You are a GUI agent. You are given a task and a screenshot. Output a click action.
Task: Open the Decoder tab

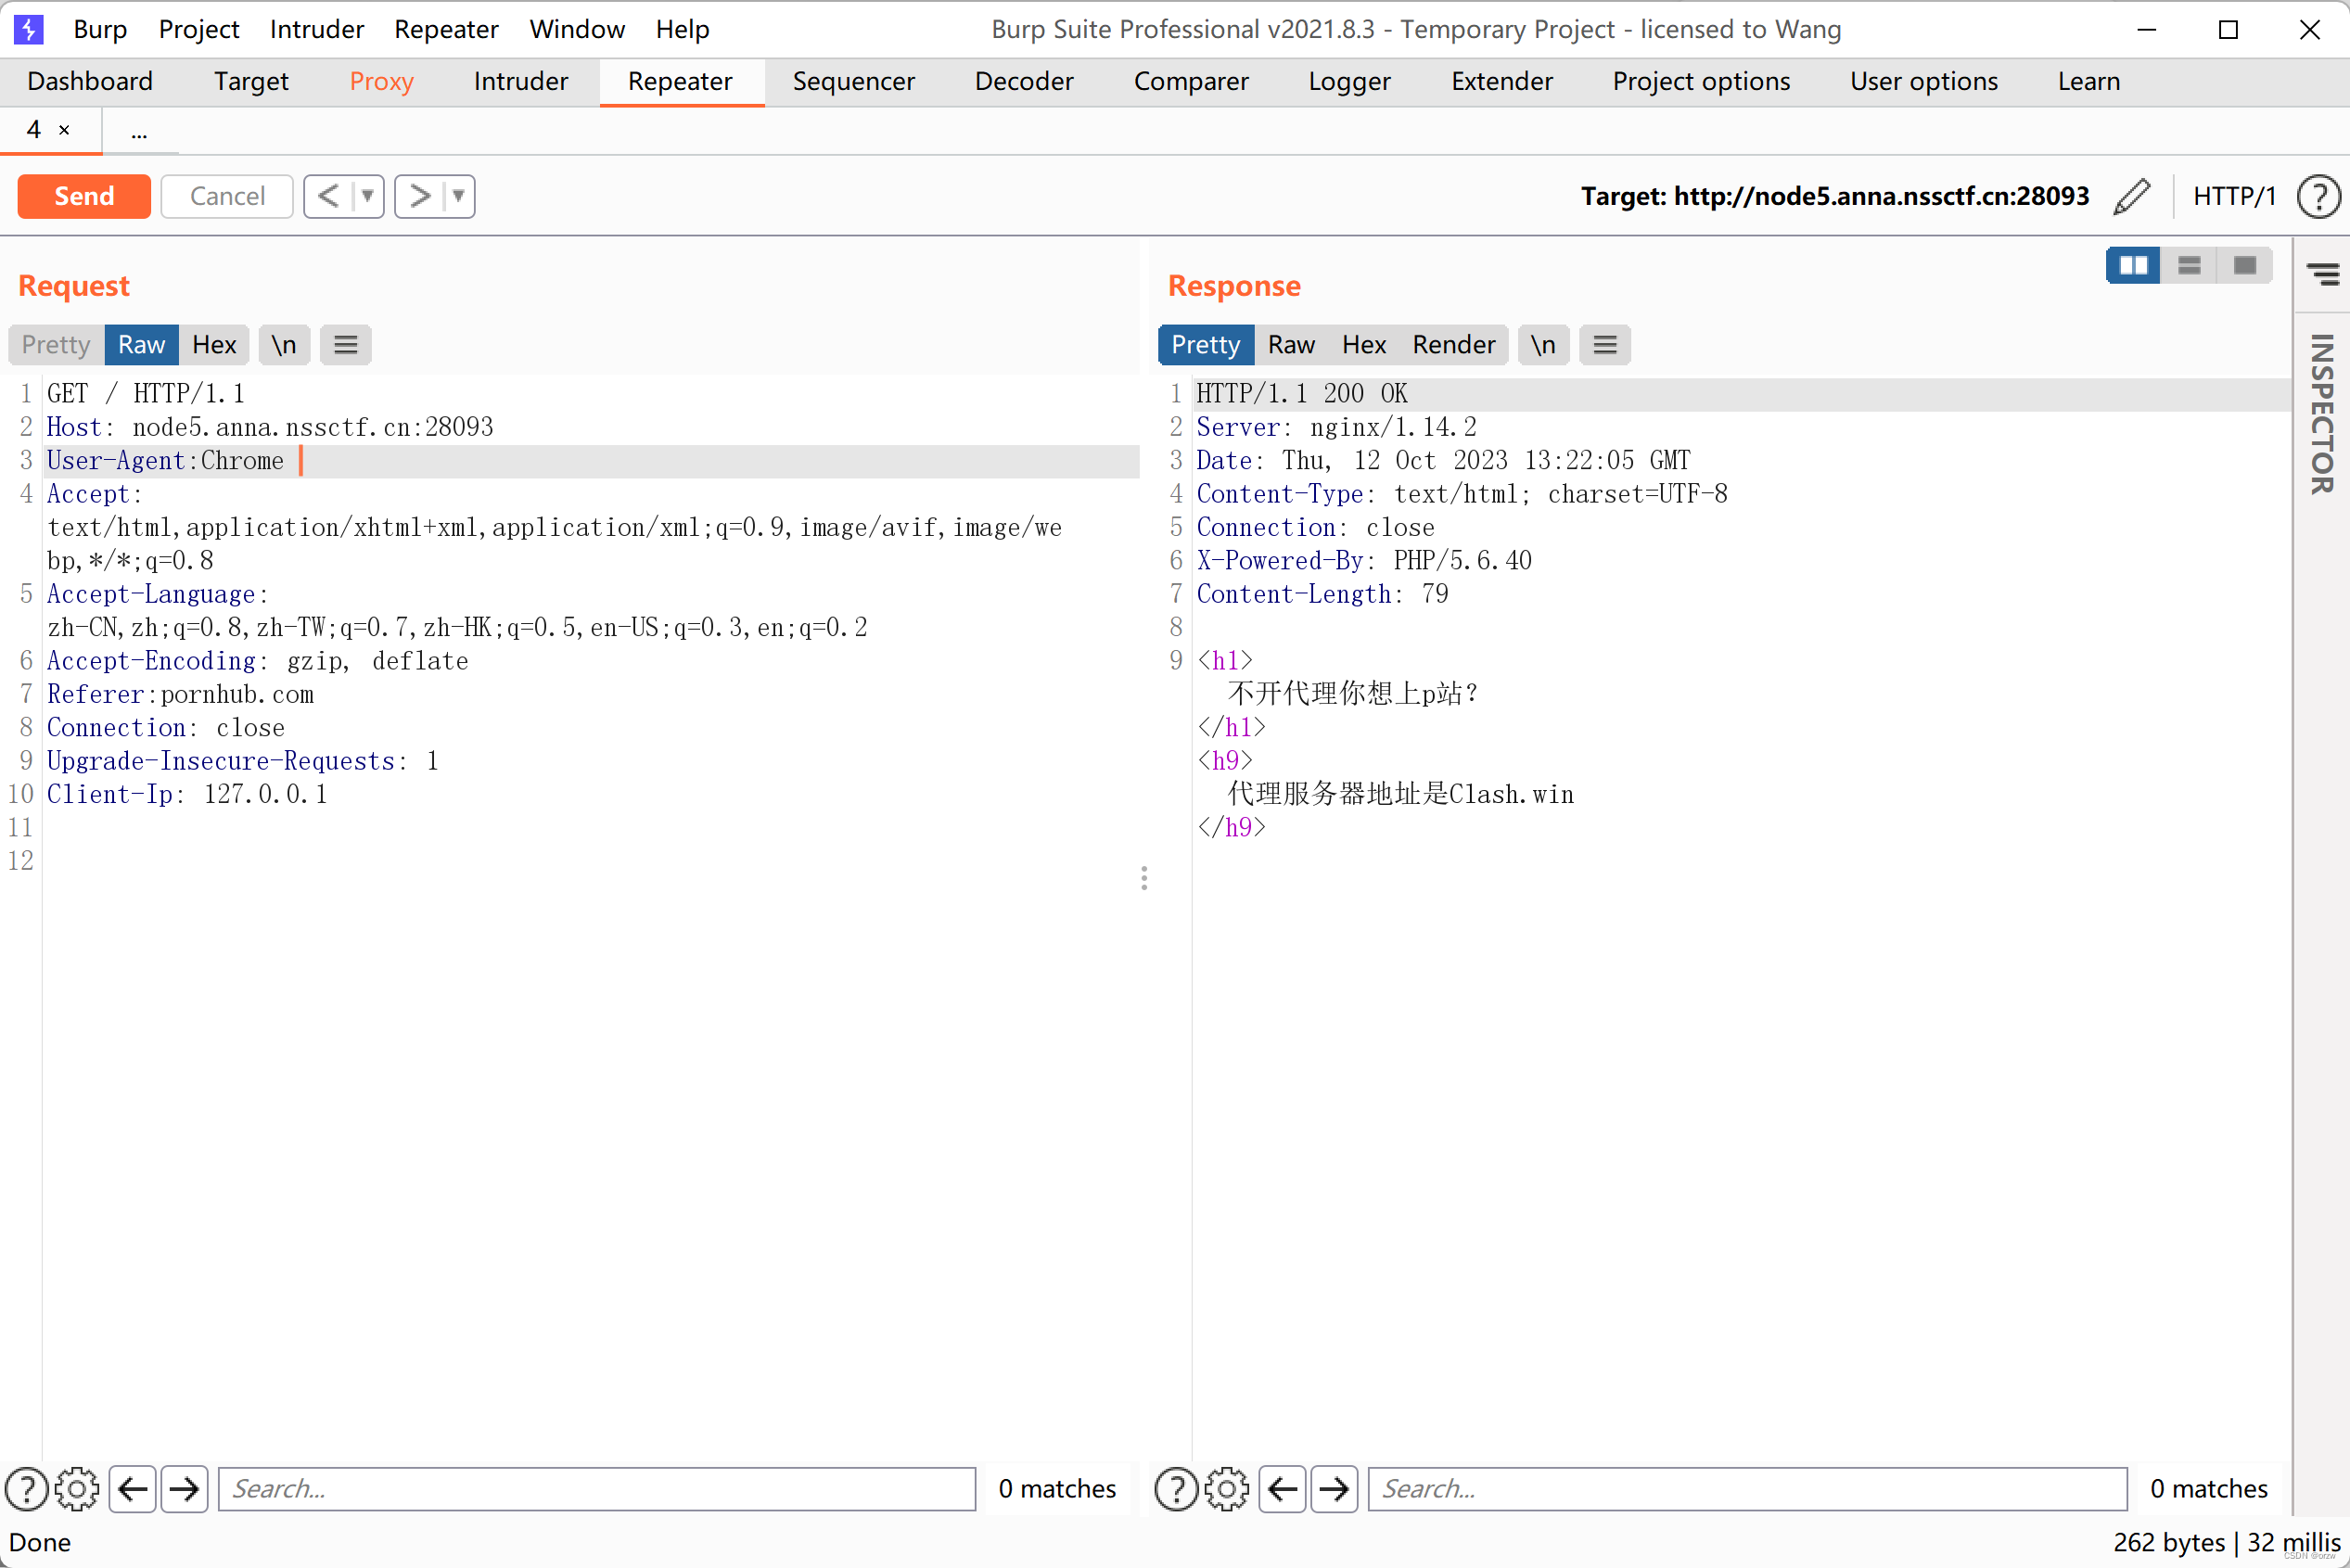click(1024, 81)
